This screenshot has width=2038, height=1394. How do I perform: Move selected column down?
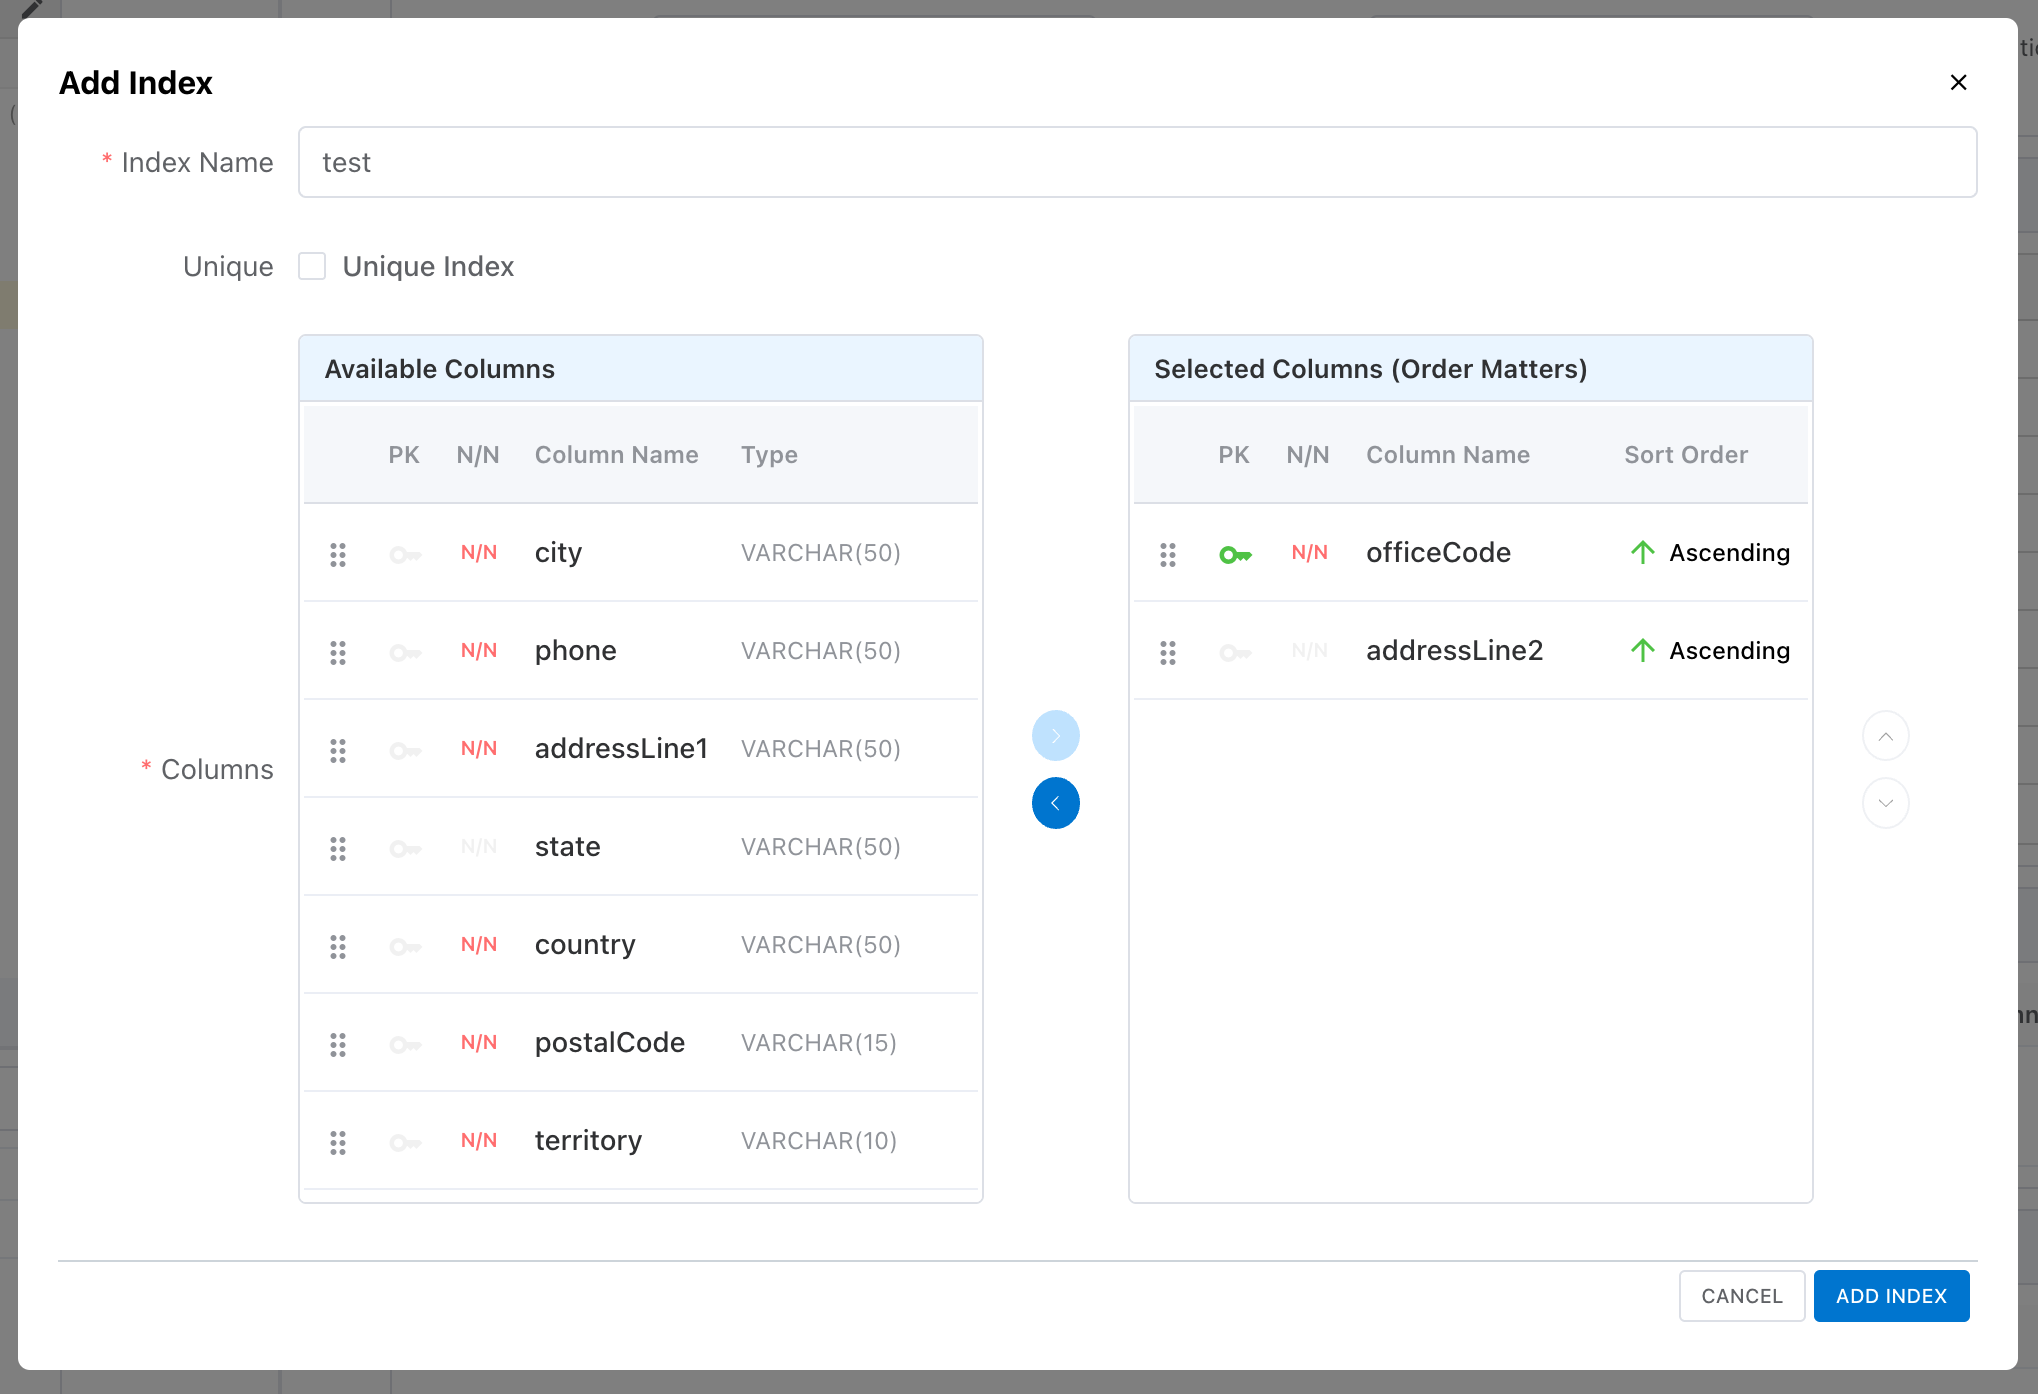pyautogui.click(x=1886, y=803)
